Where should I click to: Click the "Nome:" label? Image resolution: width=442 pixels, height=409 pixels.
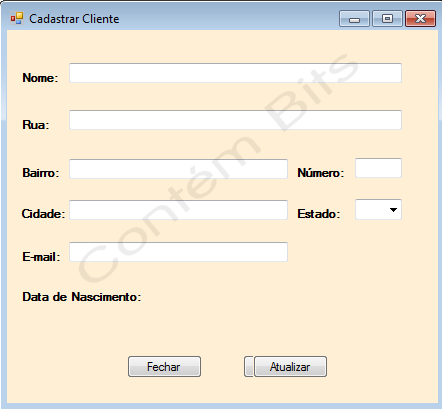point(40,78)
